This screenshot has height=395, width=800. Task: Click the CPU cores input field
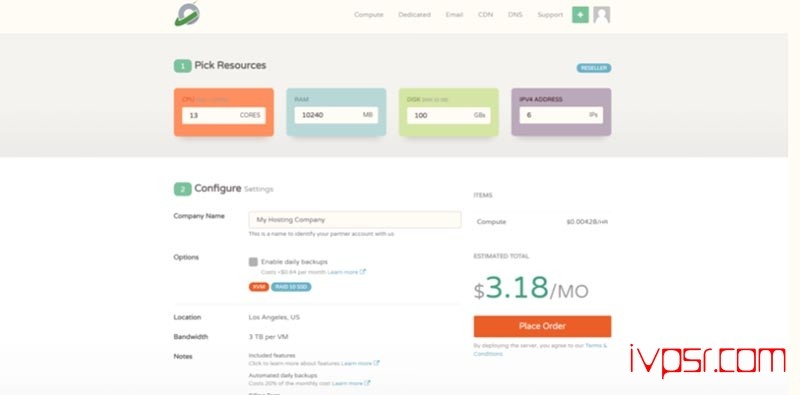click(224, 115)
